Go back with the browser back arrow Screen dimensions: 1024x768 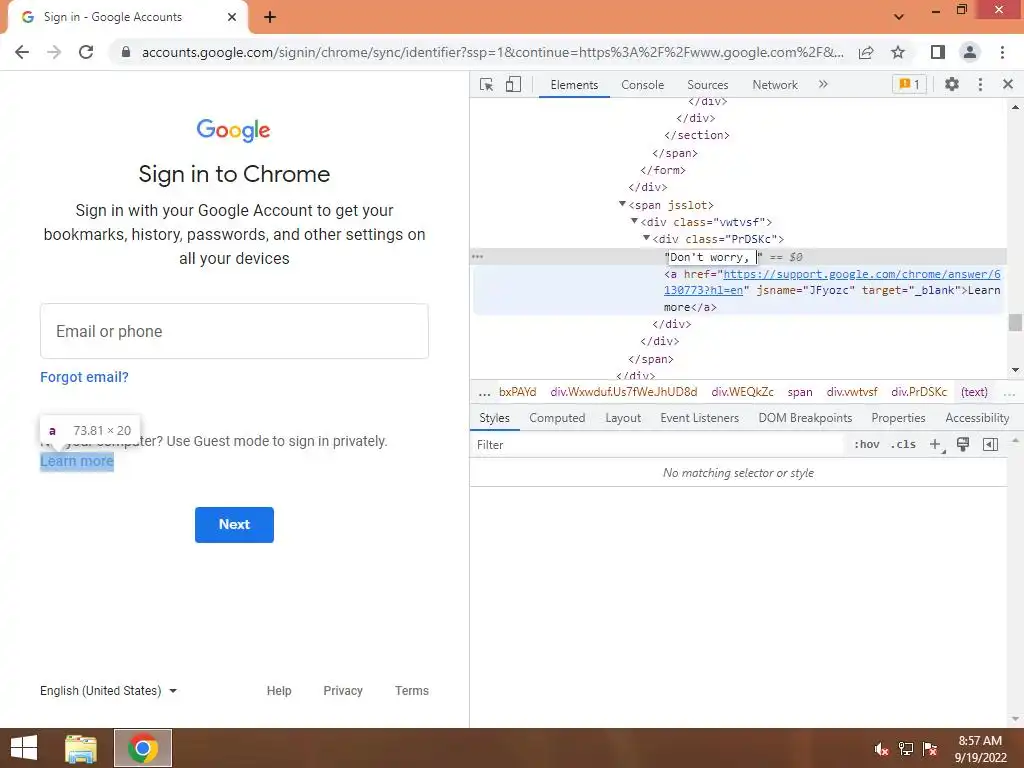(22, 52)
